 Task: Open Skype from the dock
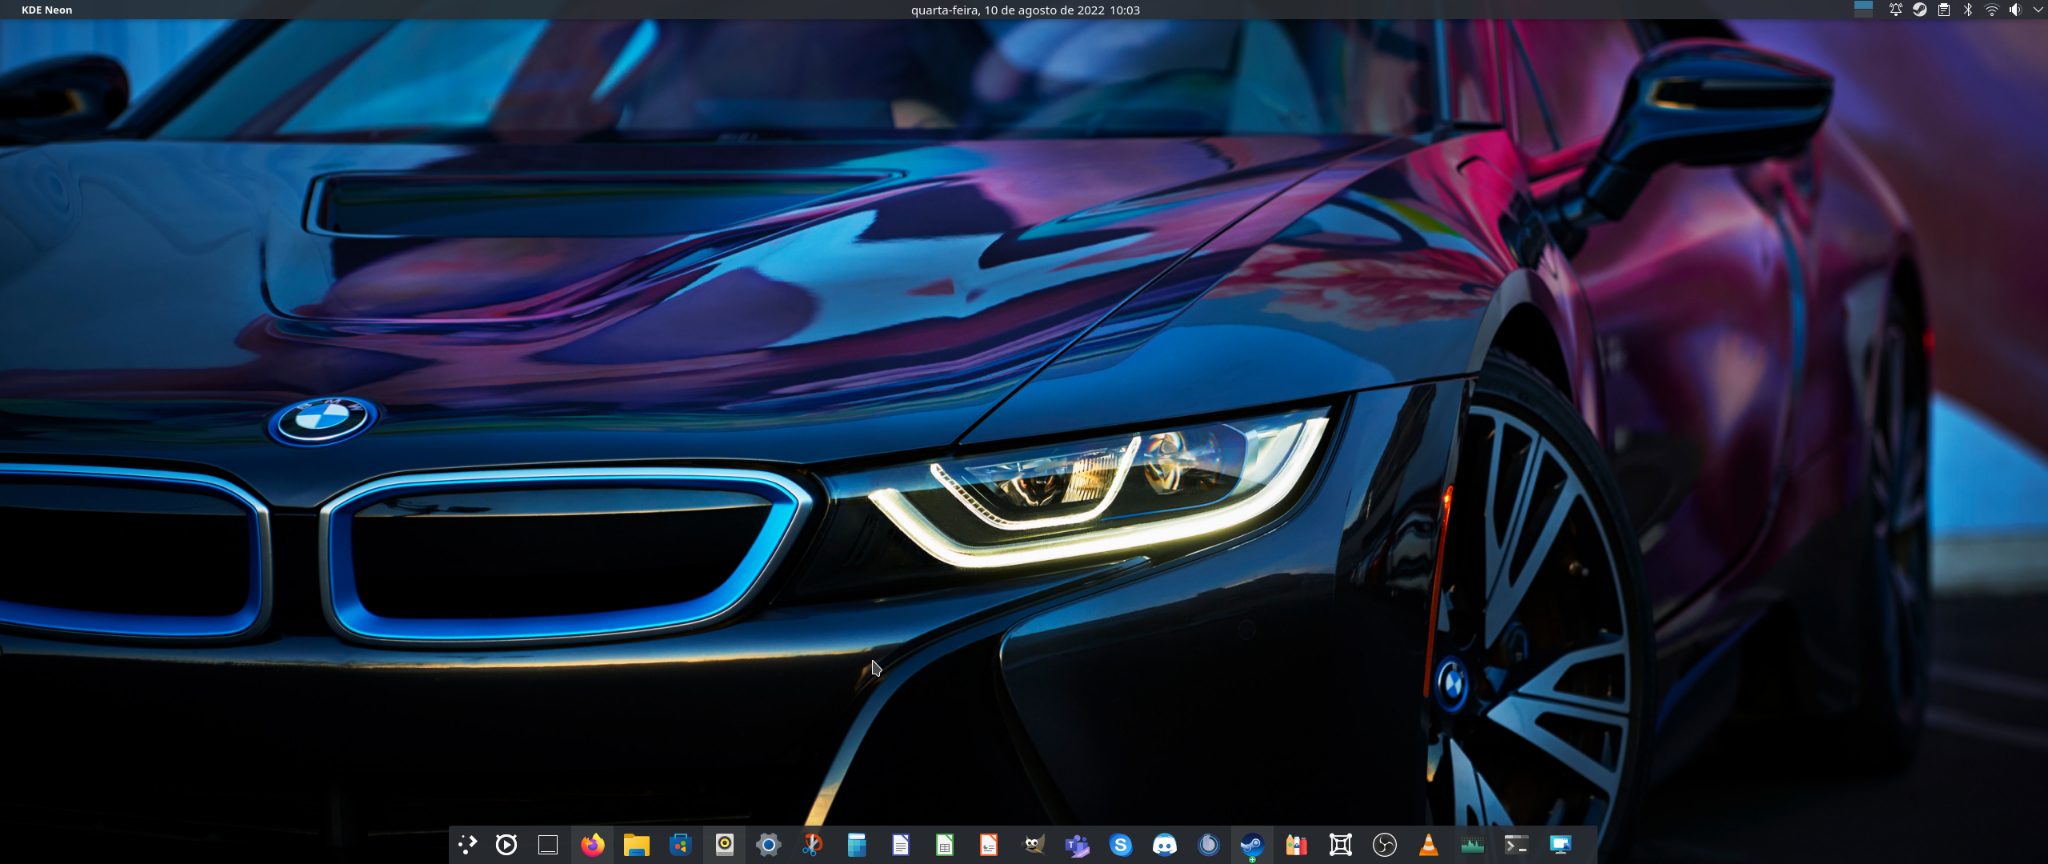(x=1121, y=845)
